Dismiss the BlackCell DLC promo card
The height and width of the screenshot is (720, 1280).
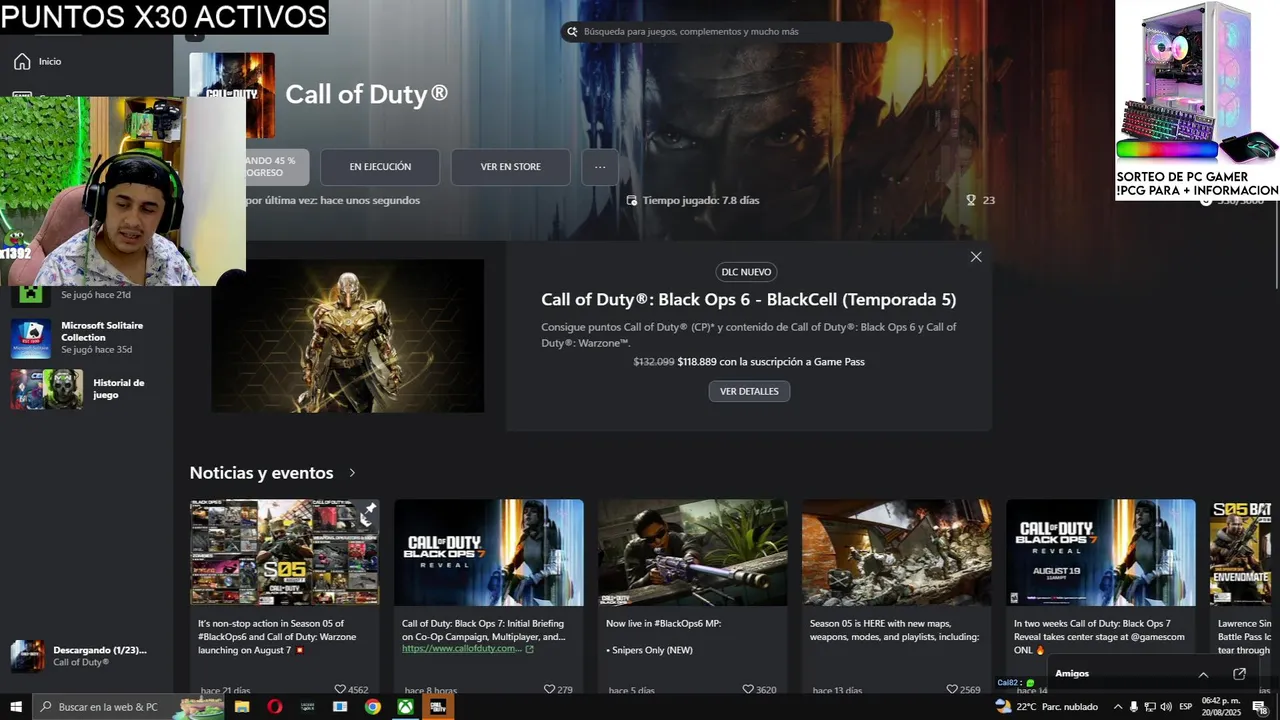976,257
